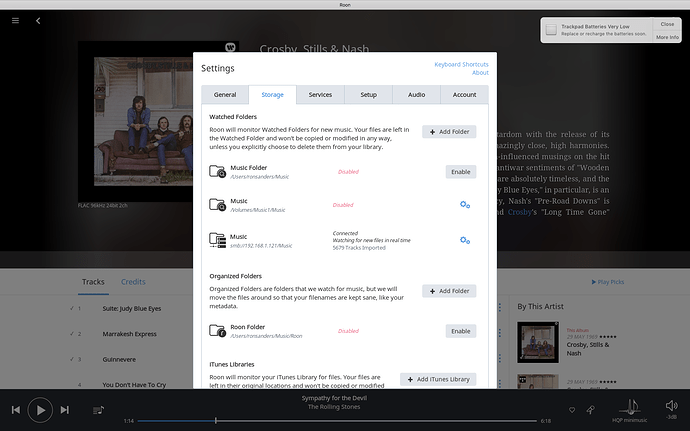Click Add iTunes Library button
Screen dimensions: 690x431
pyautogui.click(x=438, y=379)
